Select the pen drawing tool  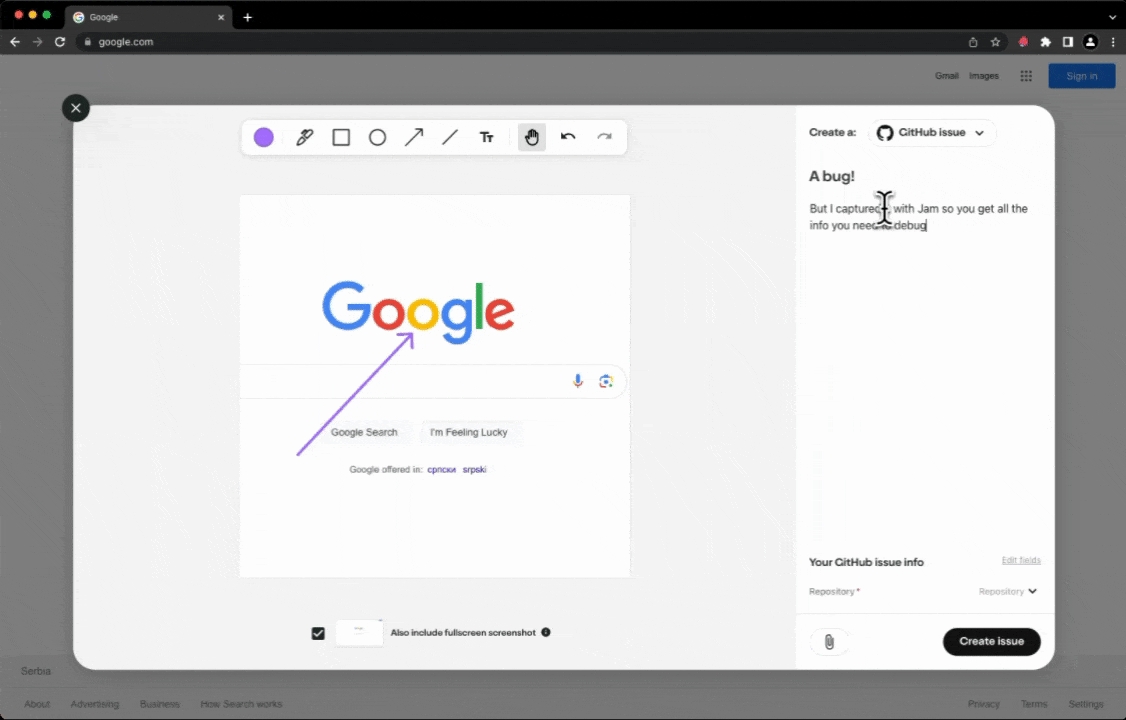[x=305, y=137]
